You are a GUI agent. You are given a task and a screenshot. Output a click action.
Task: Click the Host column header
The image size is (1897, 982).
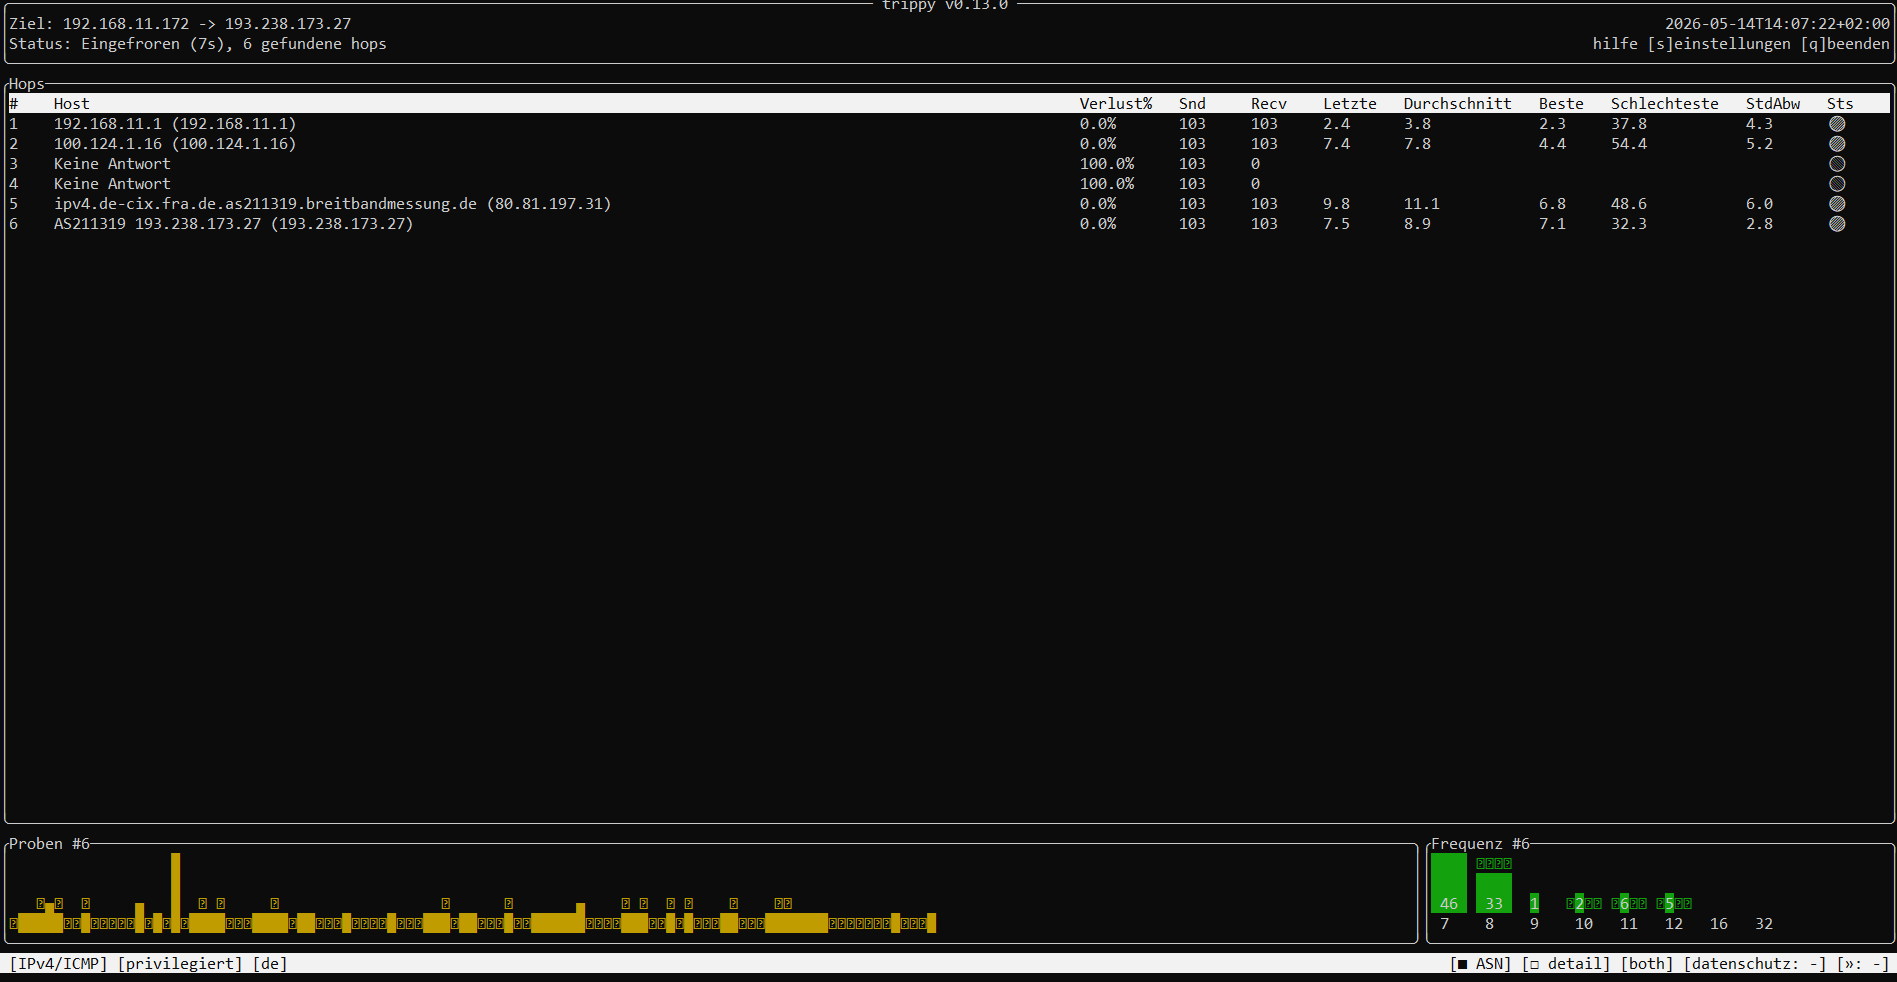point(71,104)
